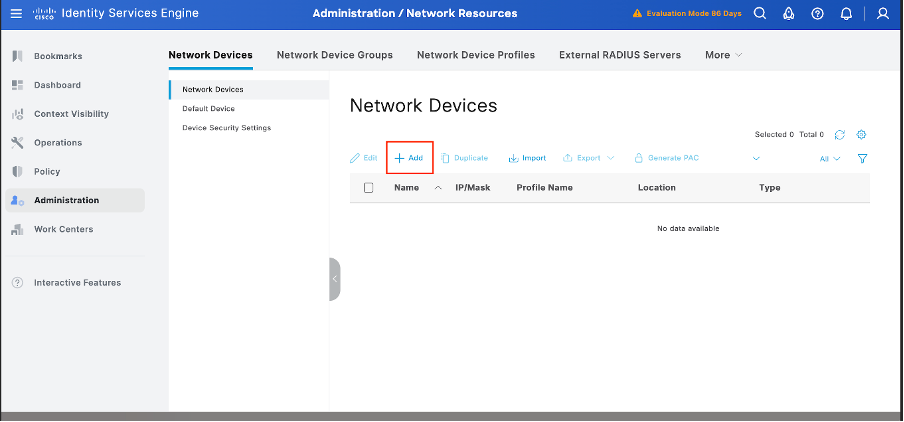
Task: Click the Evaluation Mode 86 Days text
Action: 694,13
